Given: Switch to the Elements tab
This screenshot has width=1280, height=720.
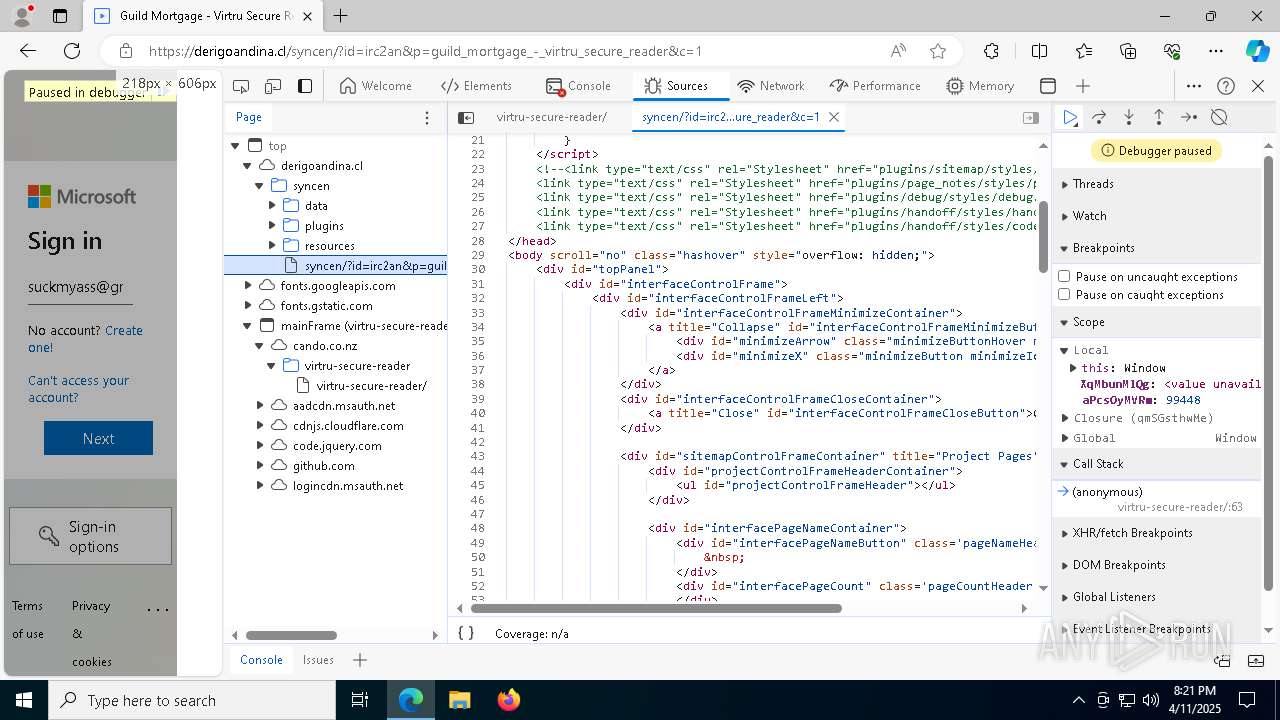Looking at the screenshot, I should pyautogui.click(x=476, y=86).
